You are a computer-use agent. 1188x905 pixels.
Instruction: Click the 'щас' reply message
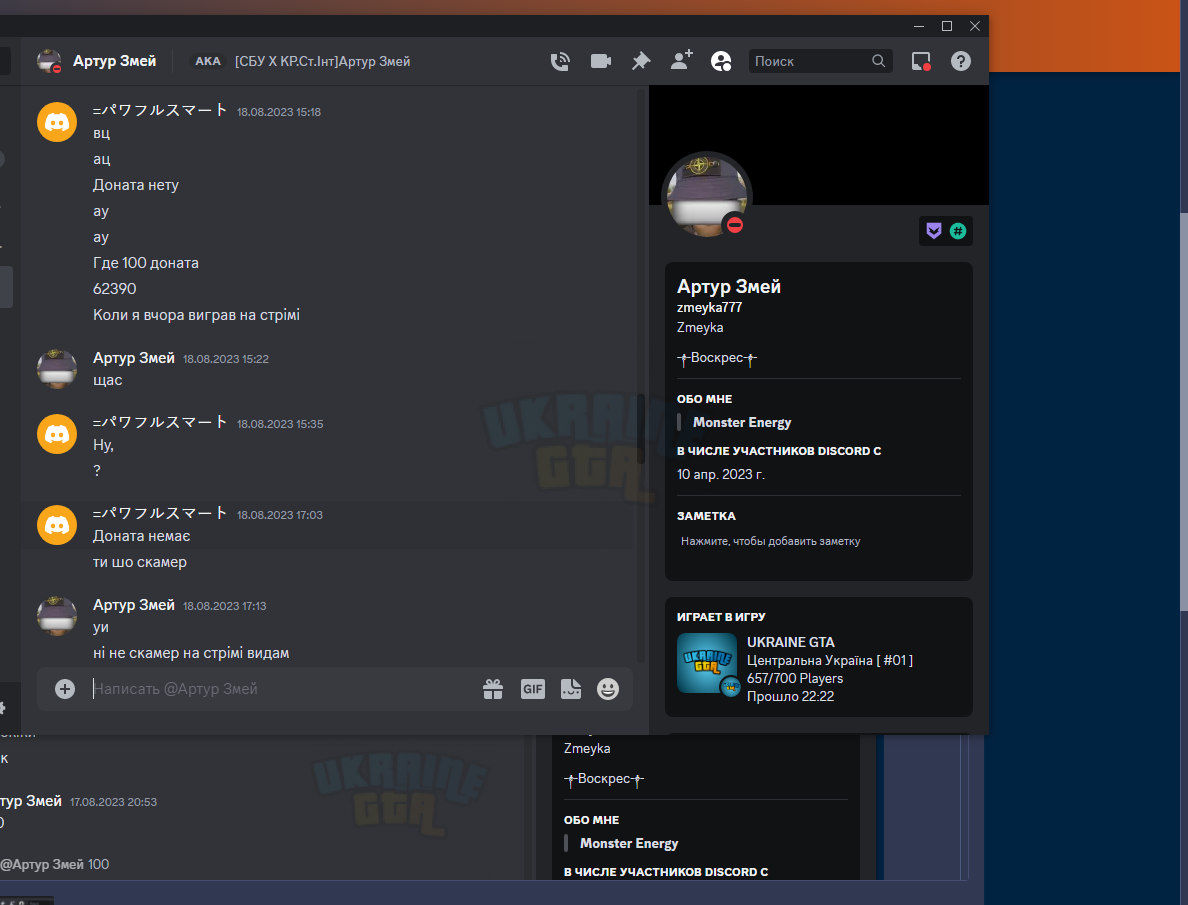(108, 380)
